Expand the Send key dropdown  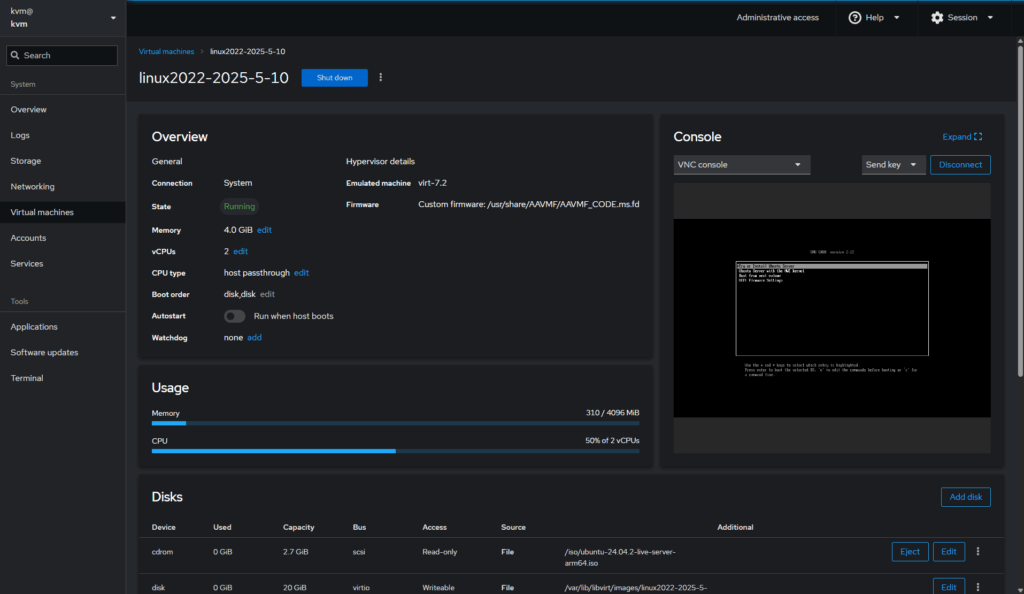(894, 164)
